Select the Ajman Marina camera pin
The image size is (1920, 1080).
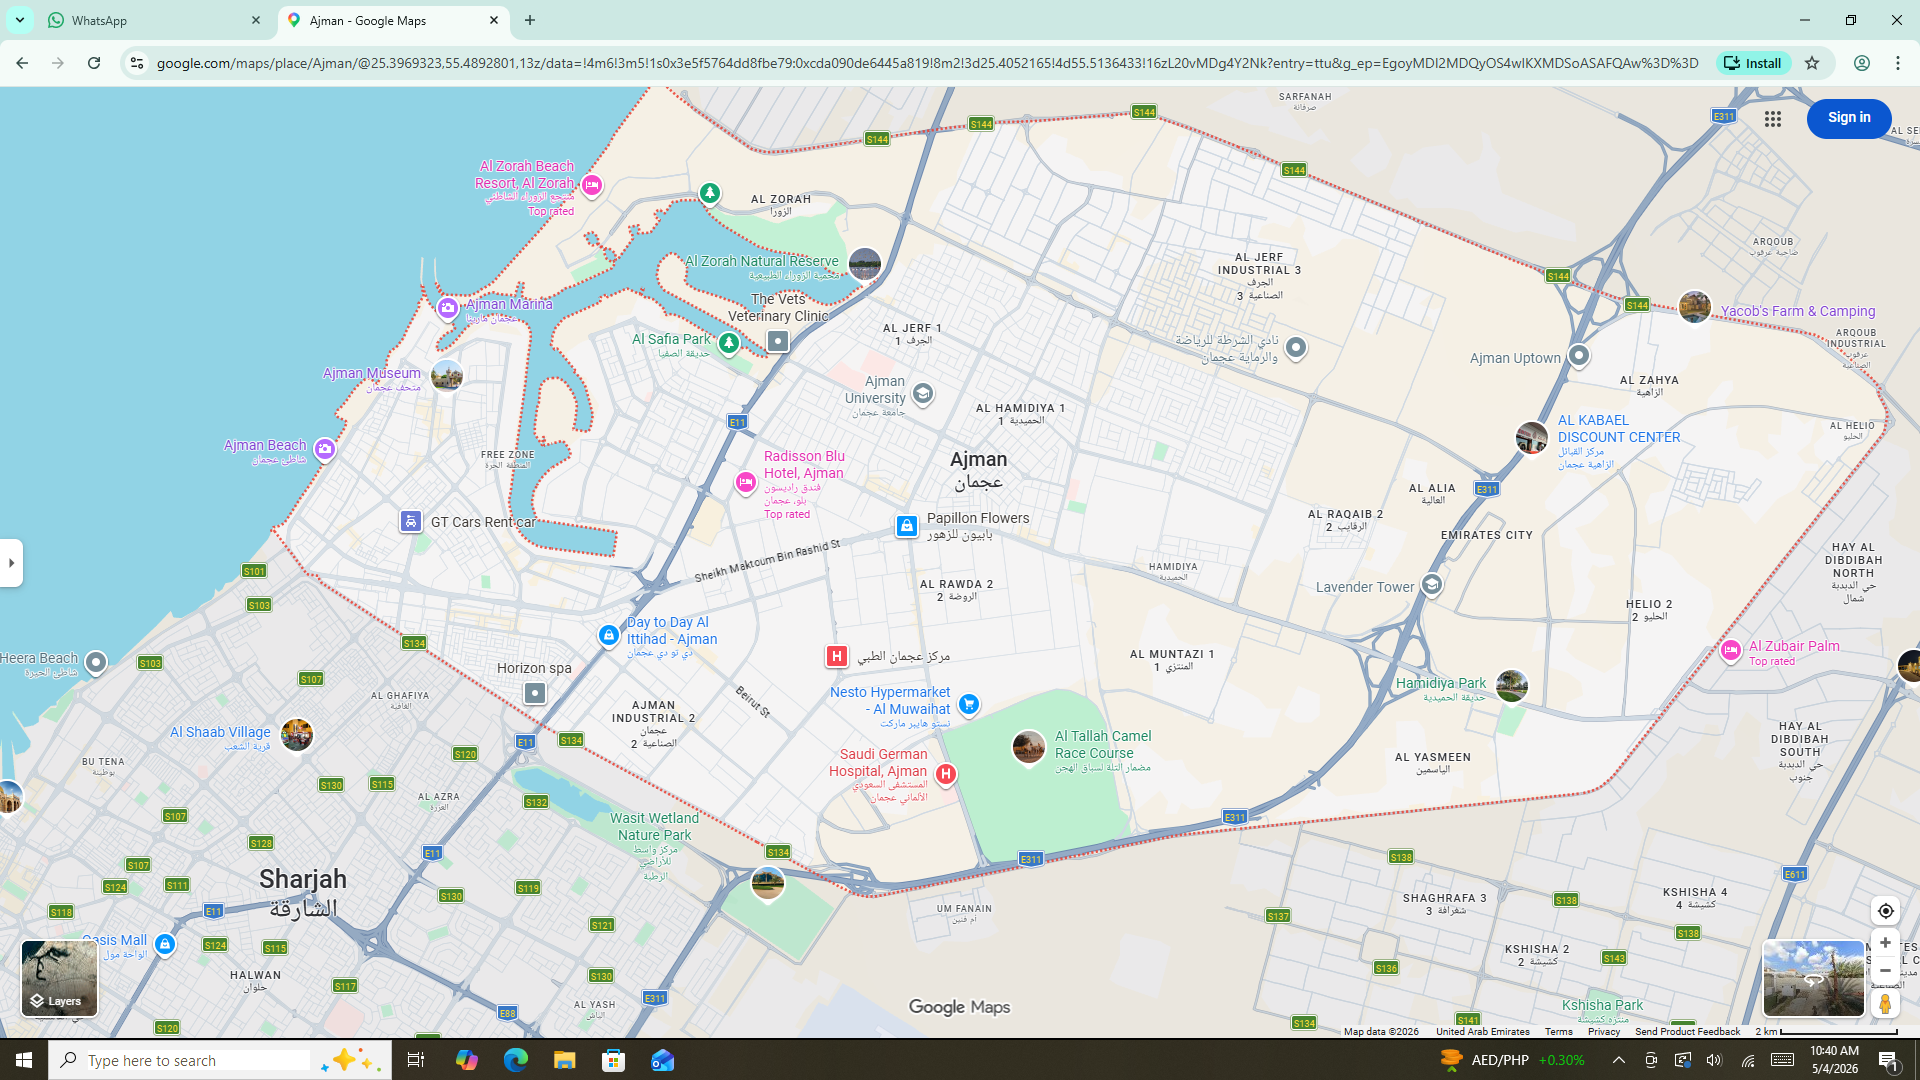[x=447, y=308]
